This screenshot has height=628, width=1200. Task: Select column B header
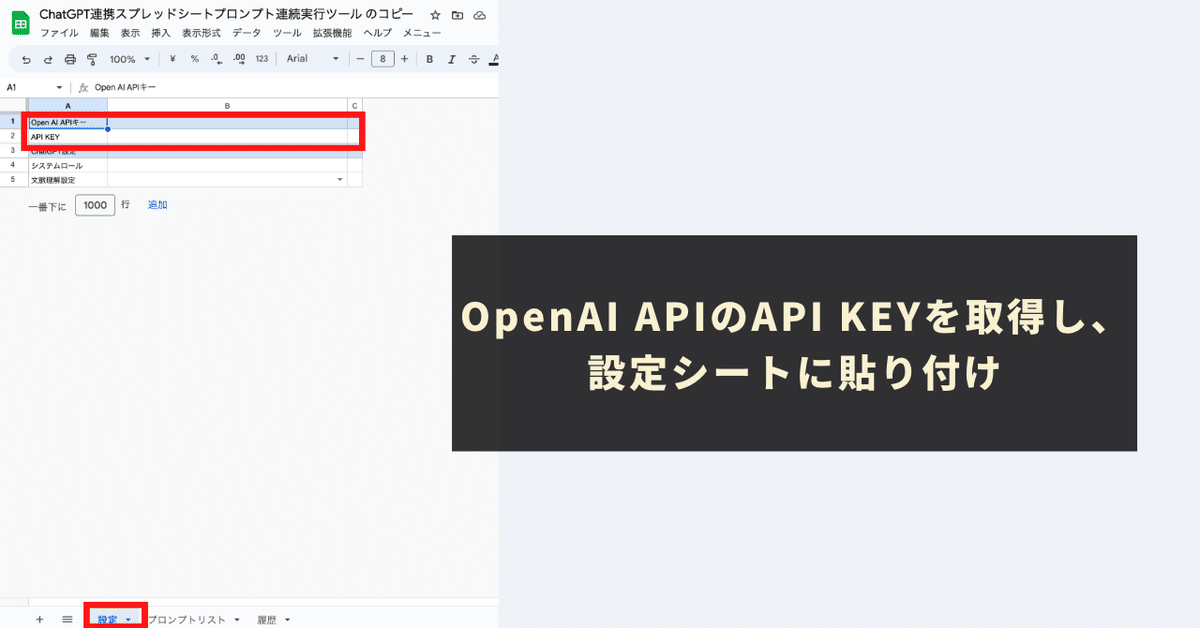click(227, 105)
